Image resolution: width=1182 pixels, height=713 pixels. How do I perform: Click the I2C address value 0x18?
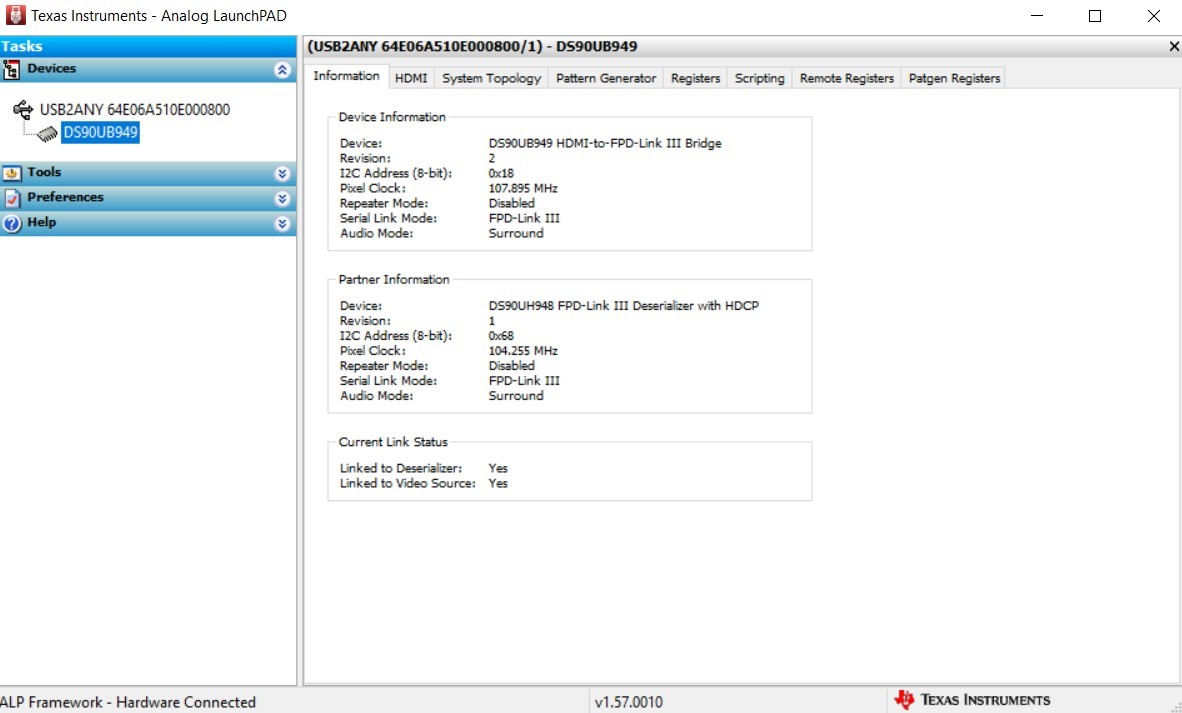click(501, 173)
